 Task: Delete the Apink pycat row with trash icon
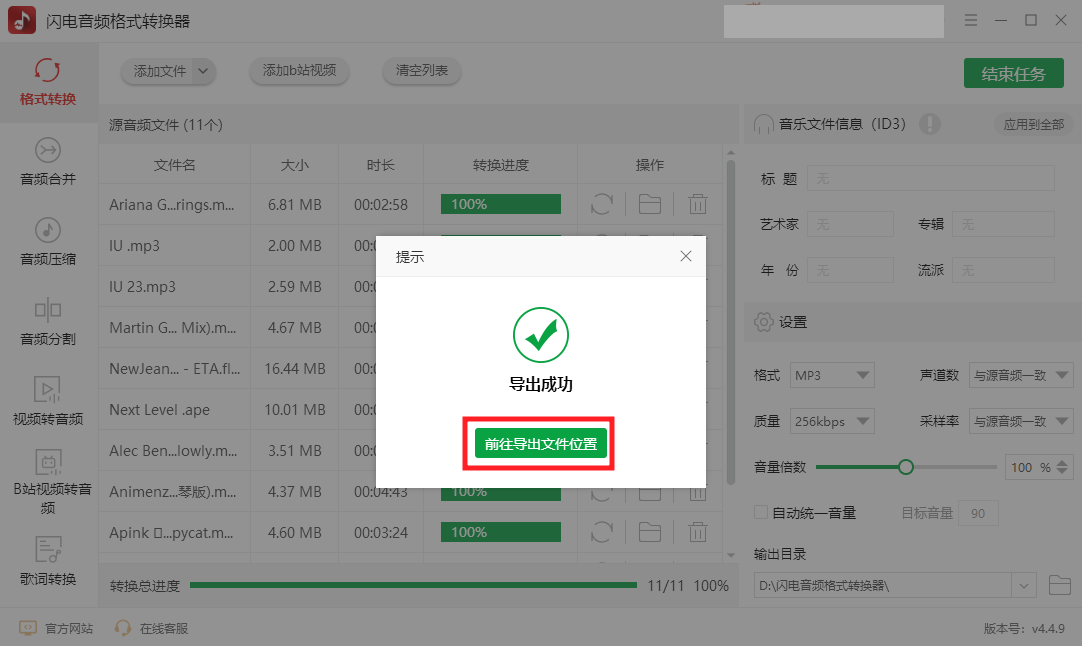(698, 532)
